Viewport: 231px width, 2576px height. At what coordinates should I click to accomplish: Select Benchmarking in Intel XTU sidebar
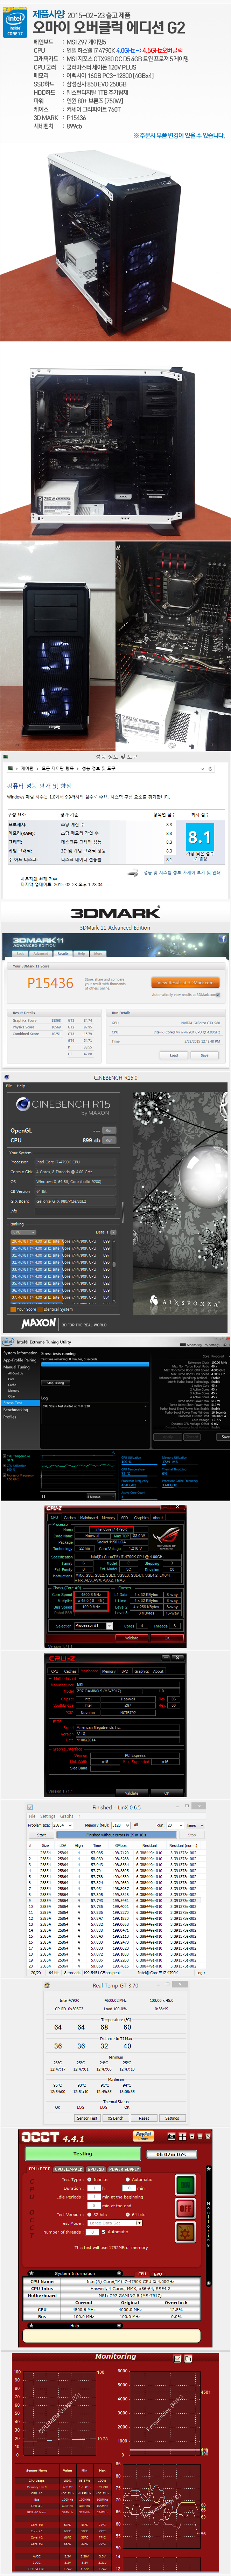pyautogui.click(x=16, y=1410)
